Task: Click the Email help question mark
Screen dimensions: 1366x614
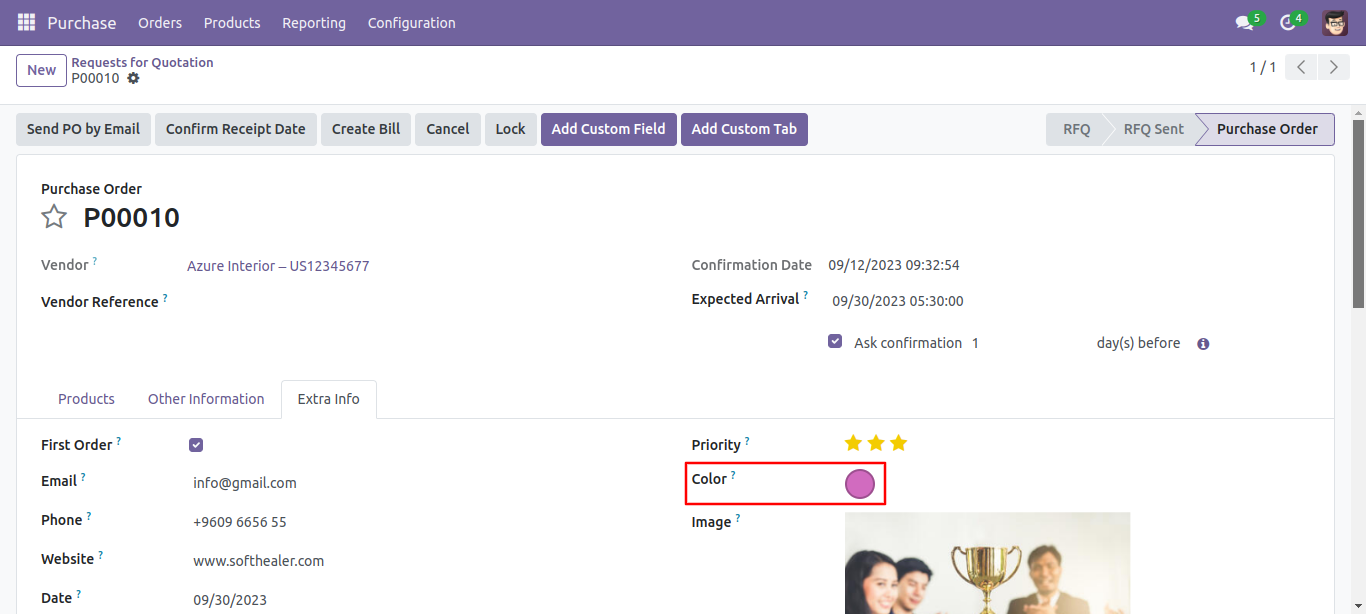Action: 83,477
